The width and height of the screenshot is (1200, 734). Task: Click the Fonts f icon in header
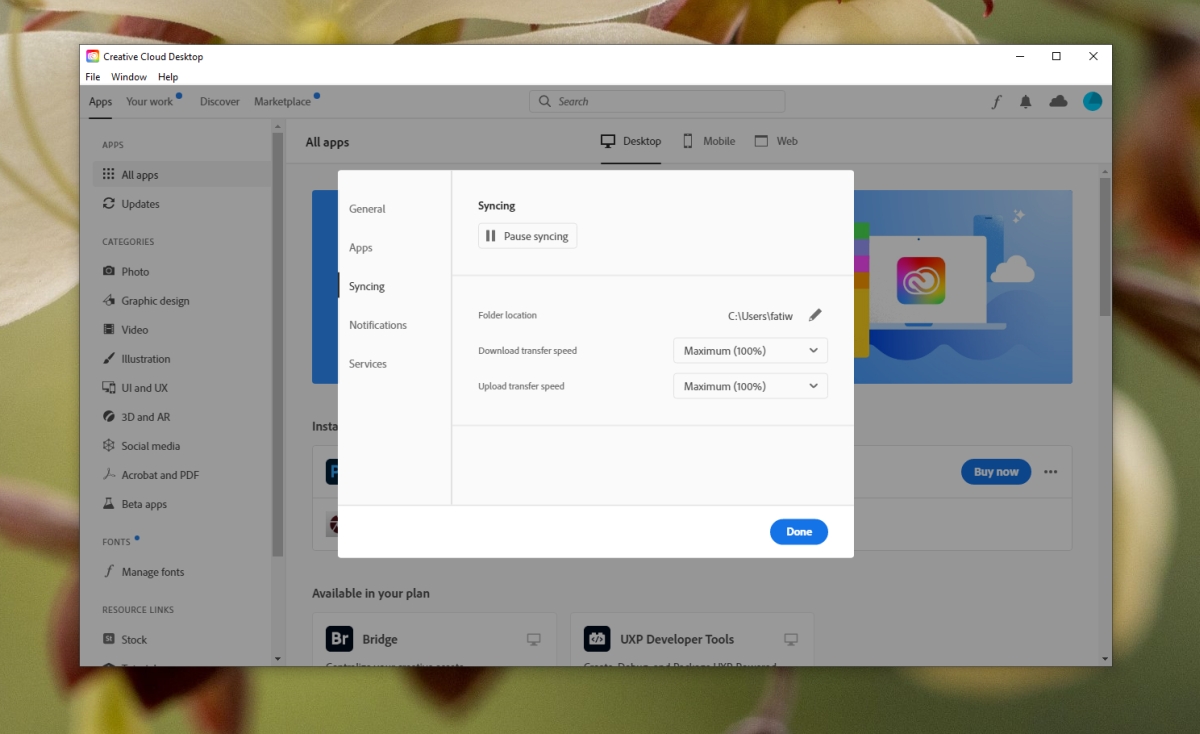996,101
